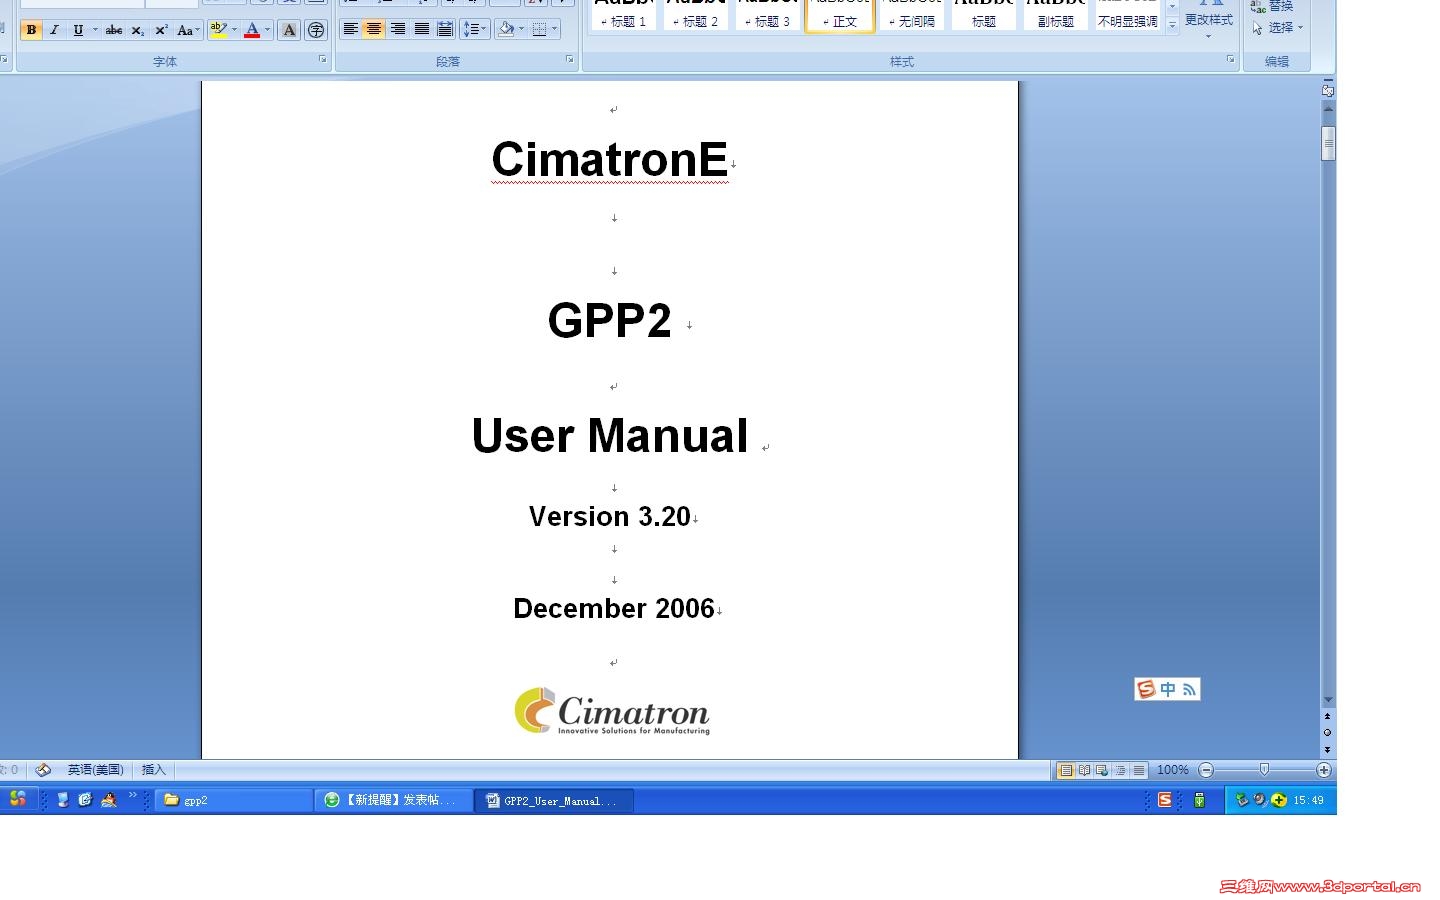Apply 无间隔 style
Screen dimensions: 1440x900
point(912,14)
